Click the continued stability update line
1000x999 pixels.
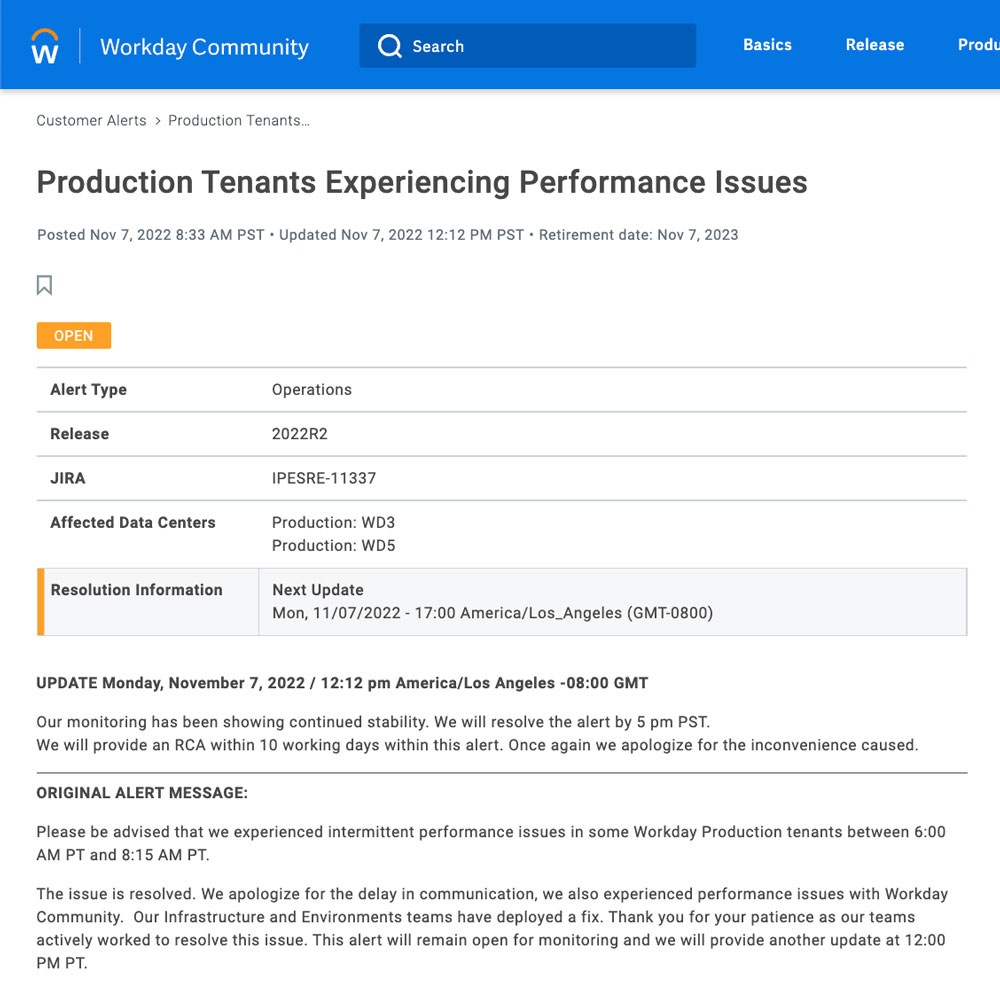click(x=373, y=722)
